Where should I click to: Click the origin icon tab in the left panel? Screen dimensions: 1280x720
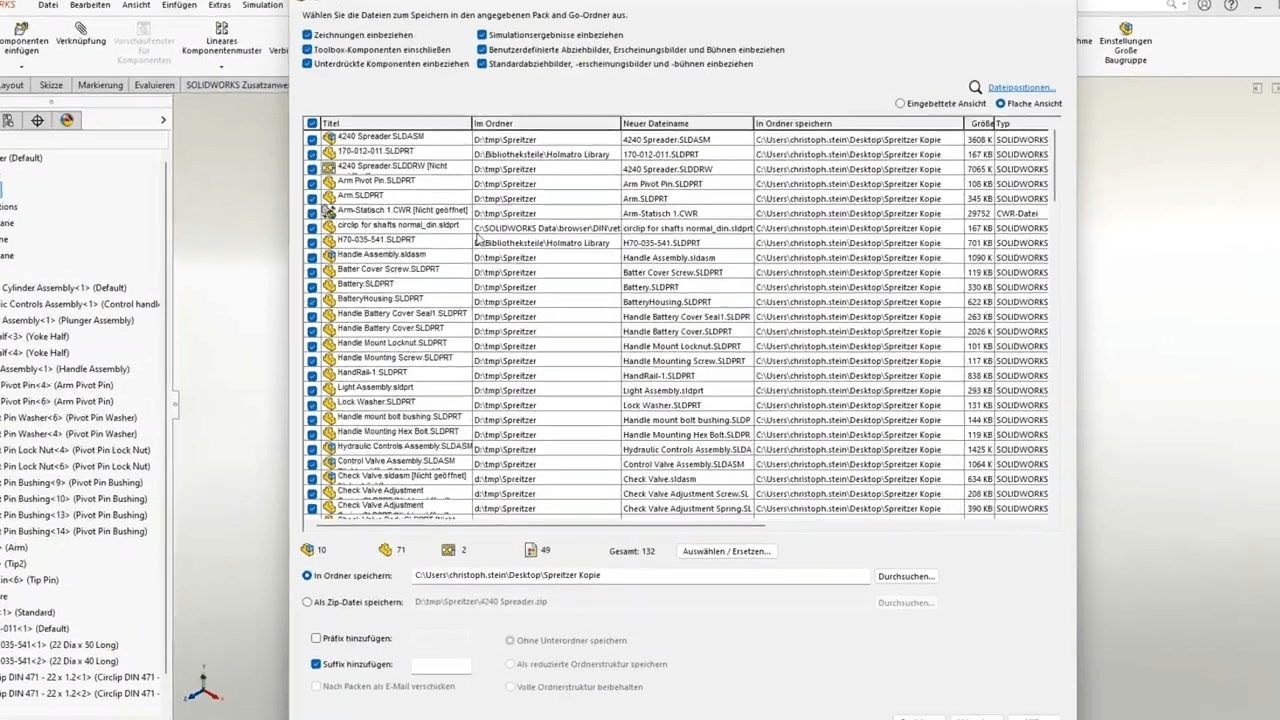tap(37, 120)
